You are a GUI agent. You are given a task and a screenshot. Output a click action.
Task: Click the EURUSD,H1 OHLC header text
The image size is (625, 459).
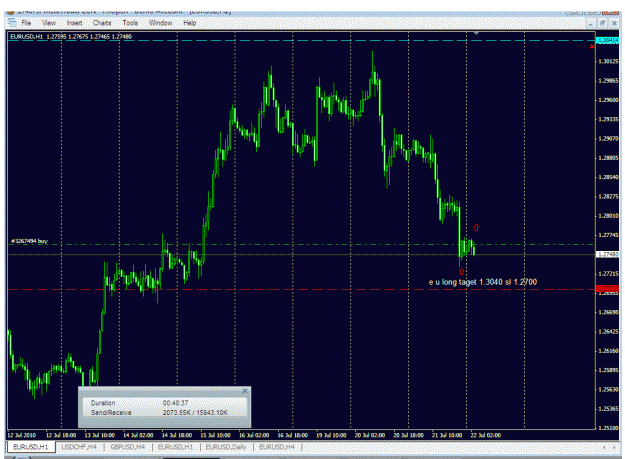pos(71,36)
